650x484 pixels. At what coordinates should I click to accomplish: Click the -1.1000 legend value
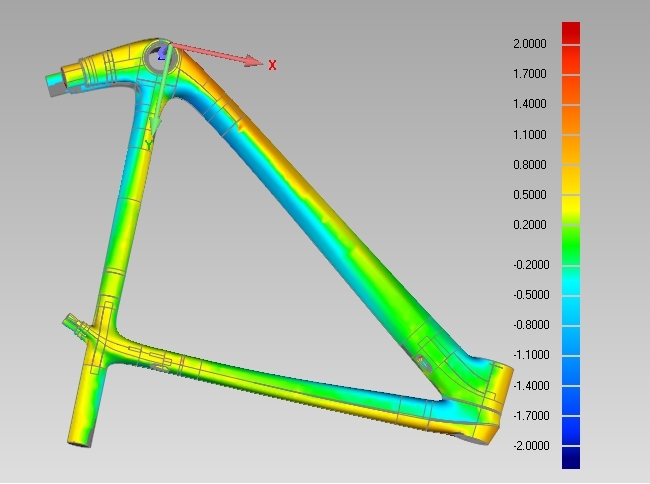coord(527,355)
